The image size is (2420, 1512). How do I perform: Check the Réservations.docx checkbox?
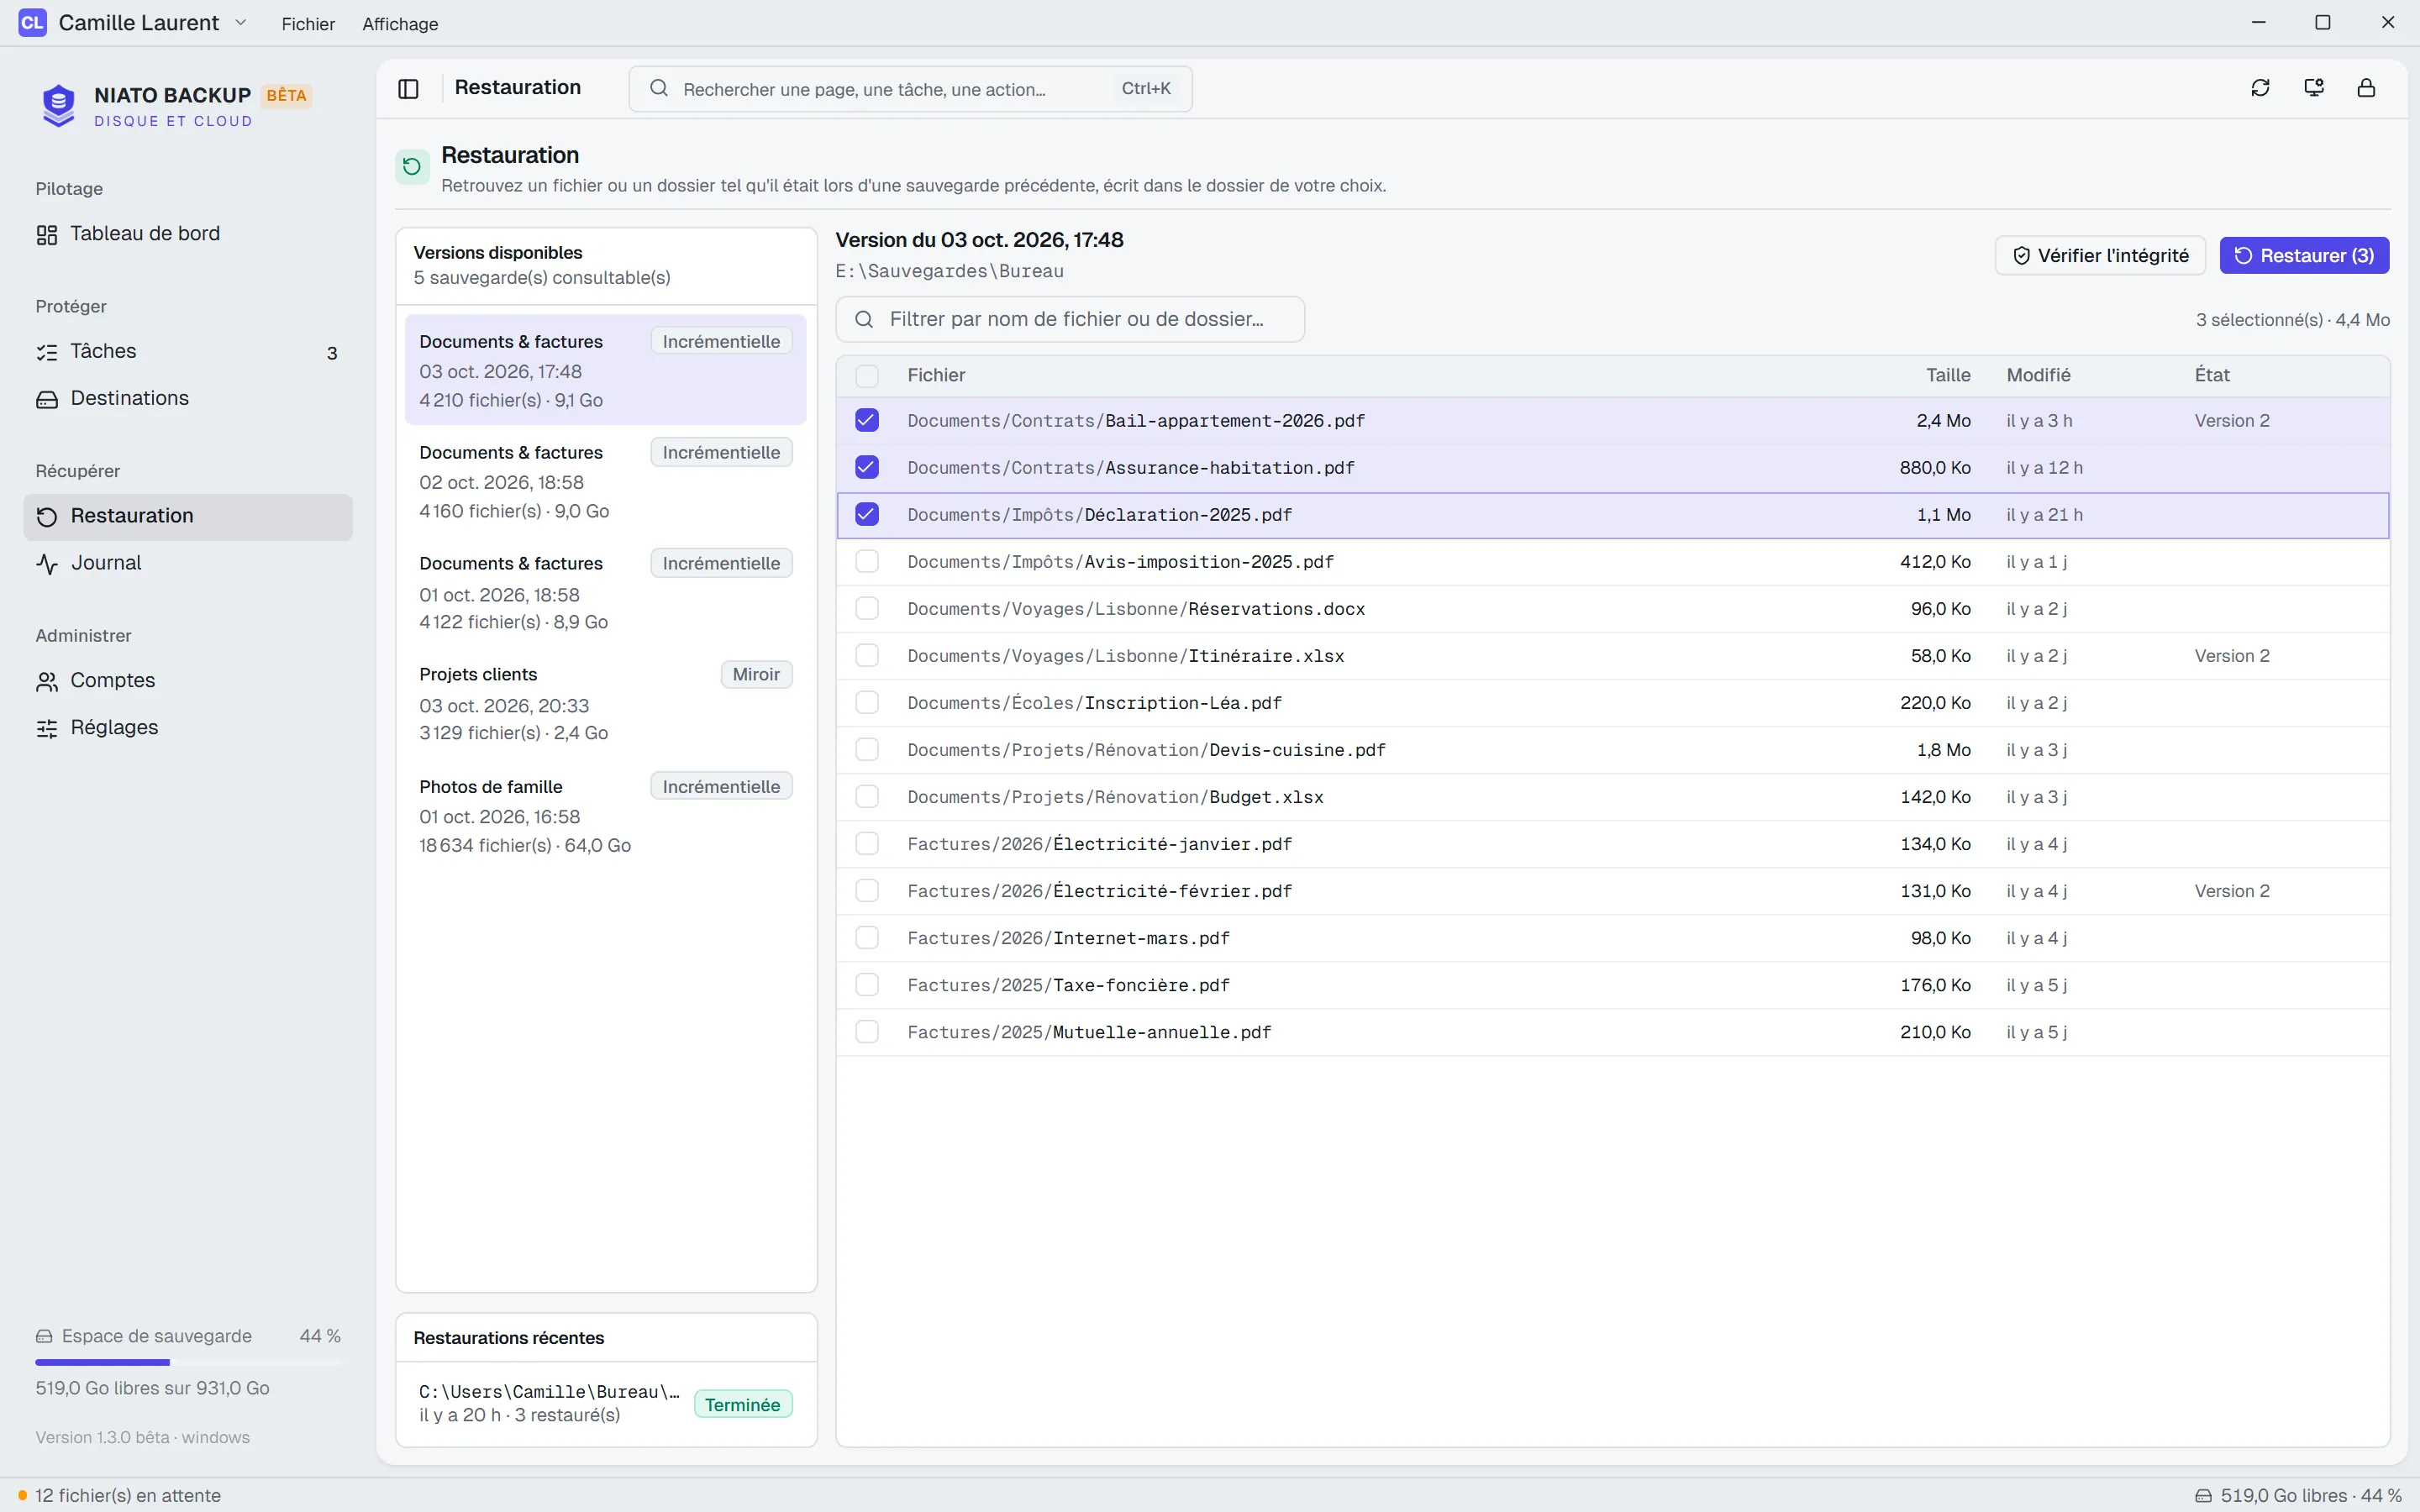(867, 608)
